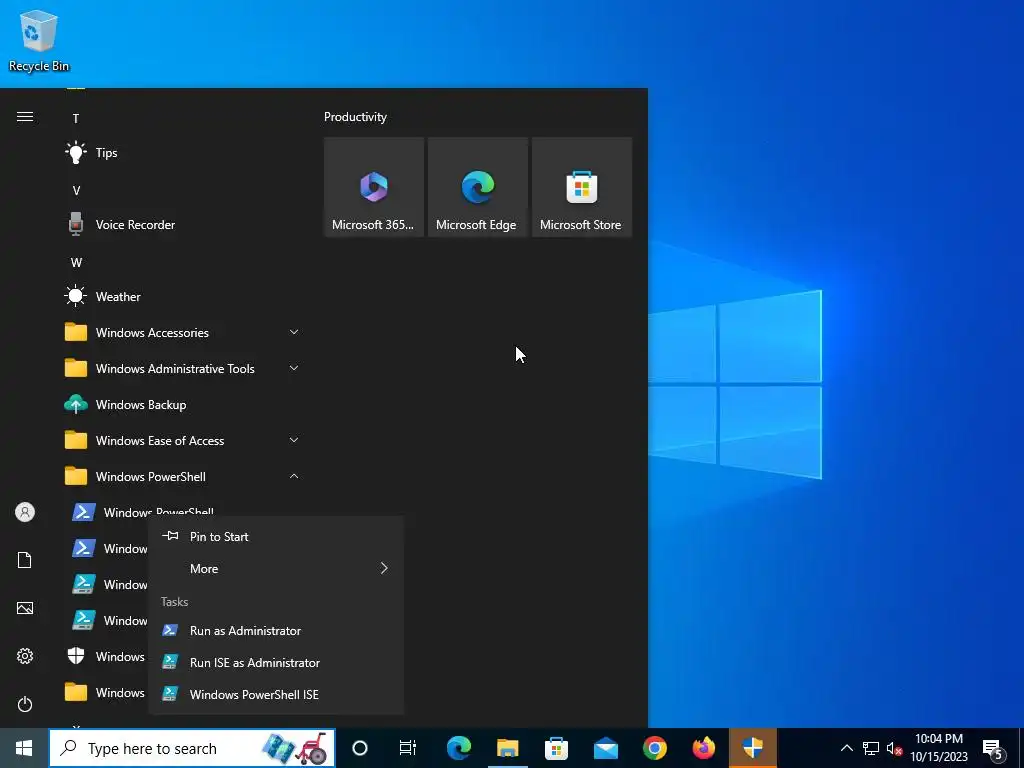Click the Type here to search box
Viewport: 1024px width, 768px height.
(192, 748)
